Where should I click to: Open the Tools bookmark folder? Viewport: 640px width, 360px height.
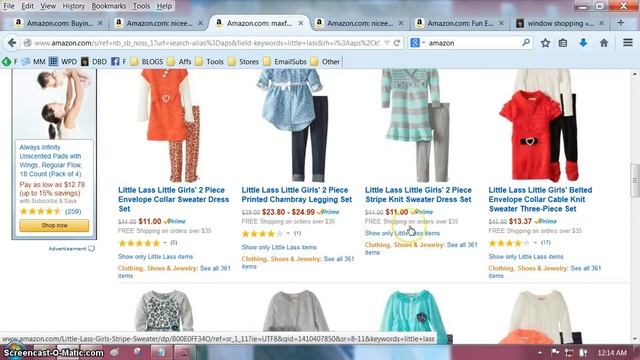(x=209, y=62)
